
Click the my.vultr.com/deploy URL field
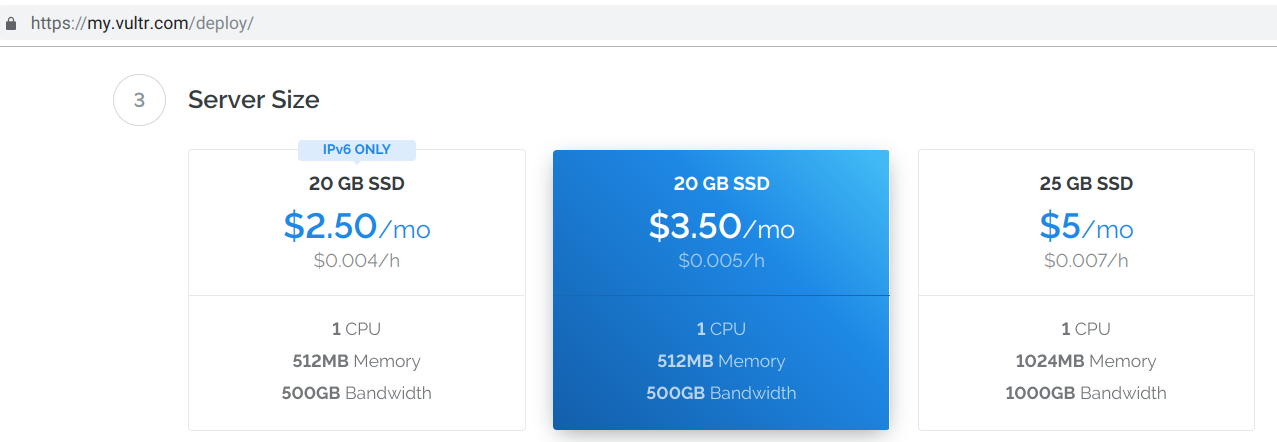coord(142,23)
